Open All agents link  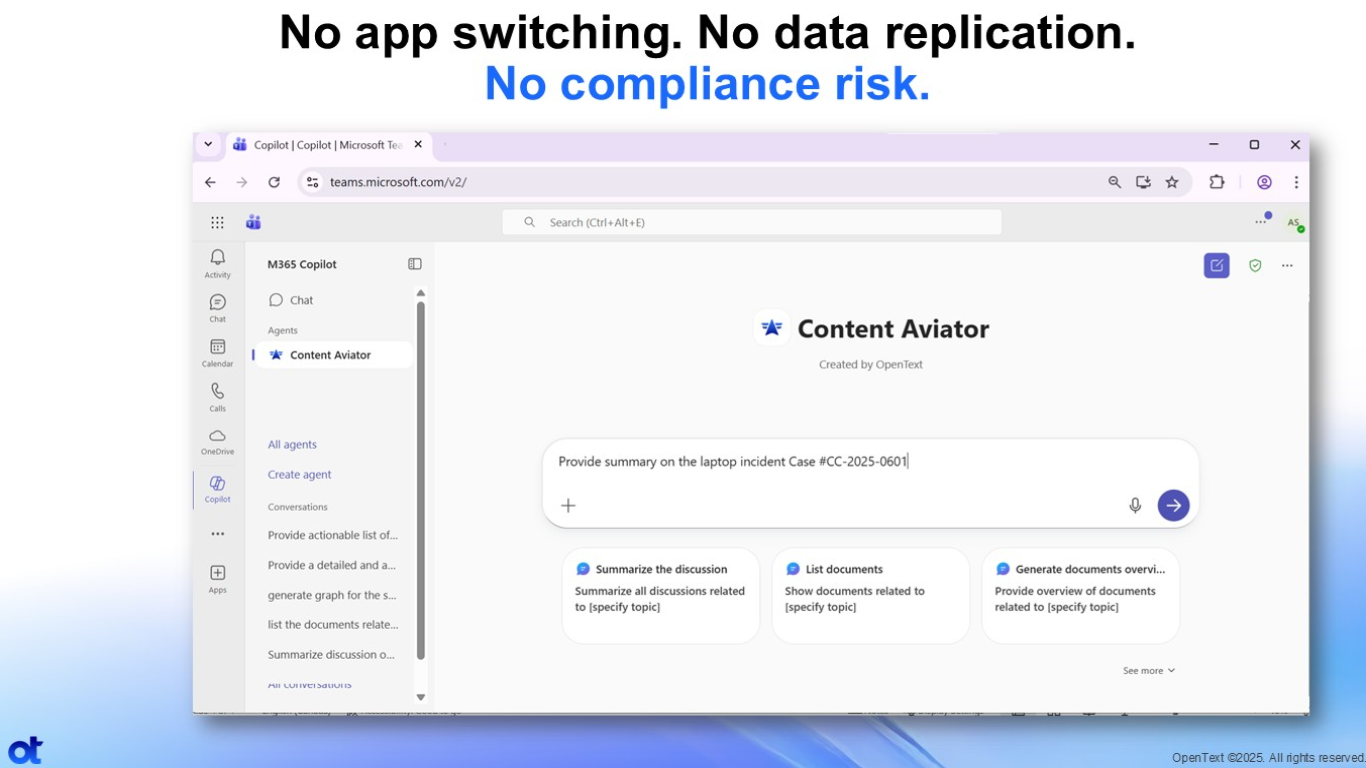tap(292, 445)
